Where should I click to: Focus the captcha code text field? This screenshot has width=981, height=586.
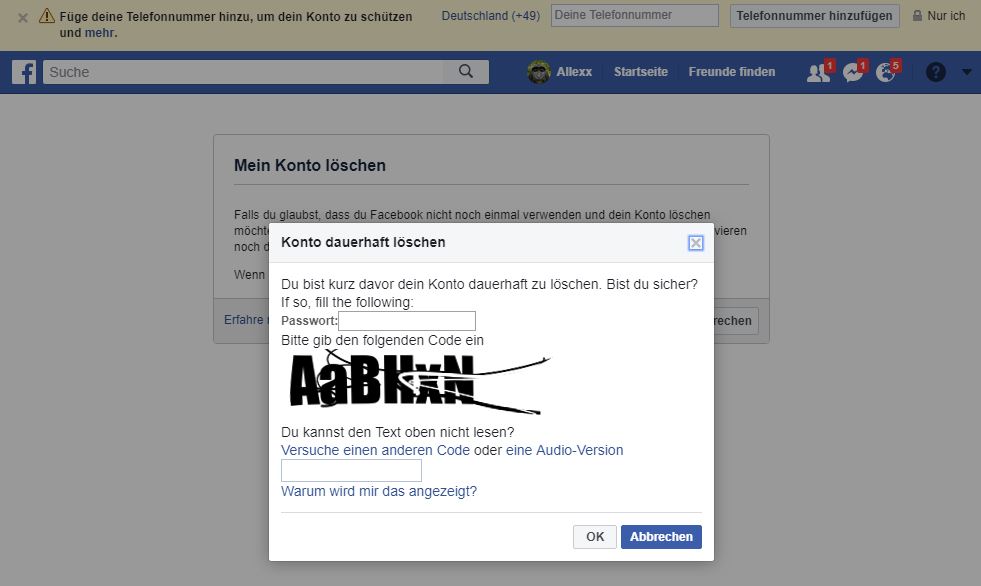[x=351, y=470]
